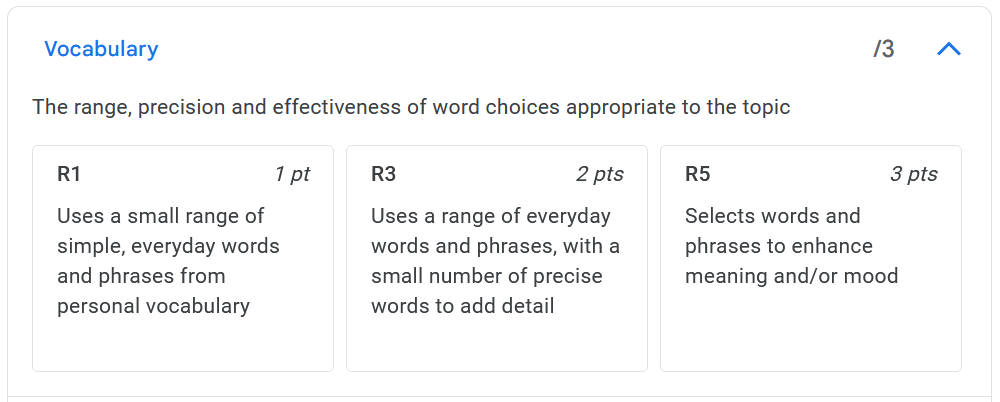Click the word 'topic' in criterion description
Screen dimensions: 1000x402
pyautogui.click(x=764, y=107)
